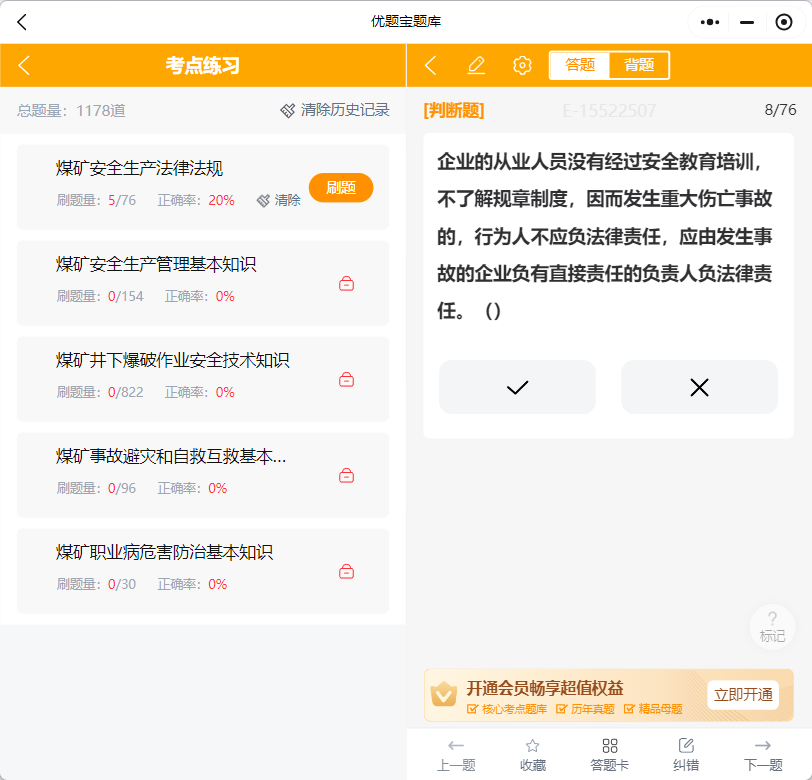Screen dimensions: 812x780
Task: Go to 上一题 previous question
Action: click(x=456, y=755)
